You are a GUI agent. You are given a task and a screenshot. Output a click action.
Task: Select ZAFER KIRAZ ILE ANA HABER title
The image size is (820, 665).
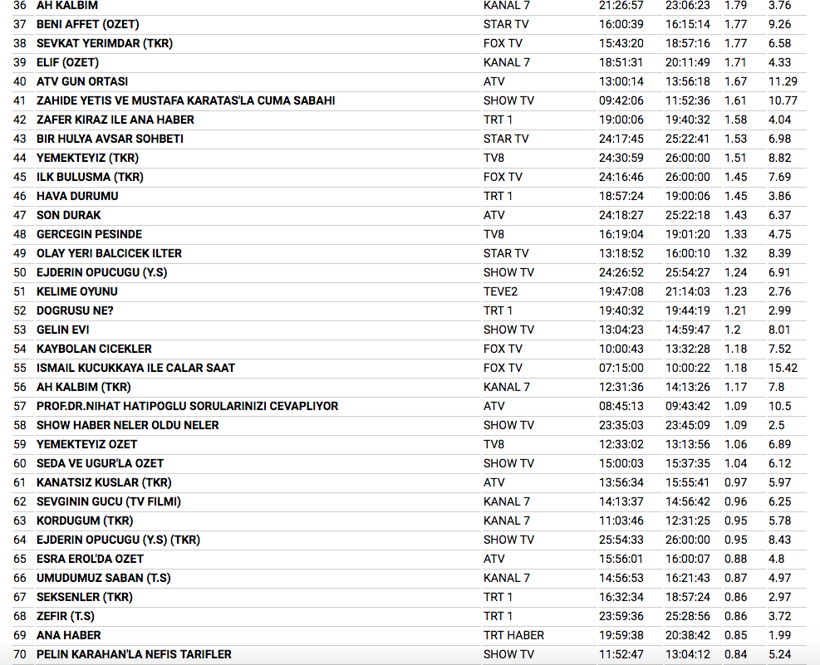point(115,120)
